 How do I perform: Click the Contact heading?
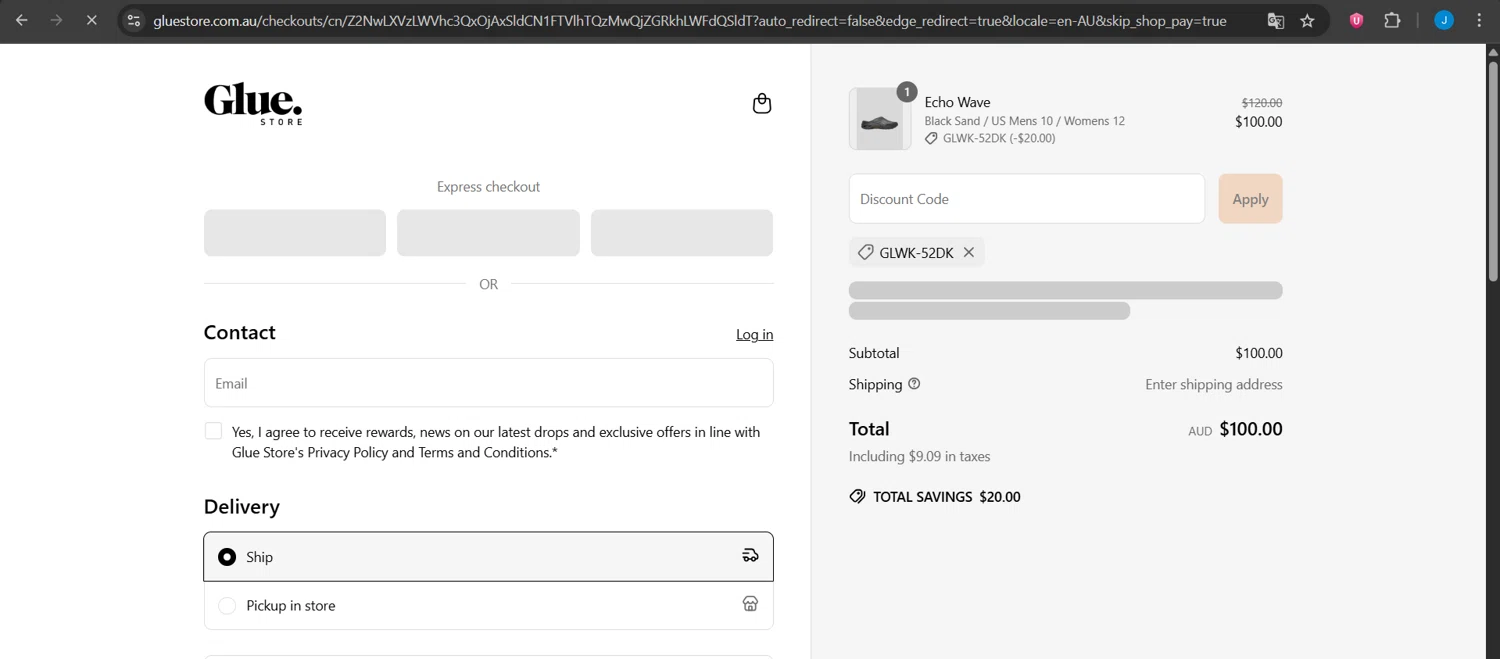240,332
